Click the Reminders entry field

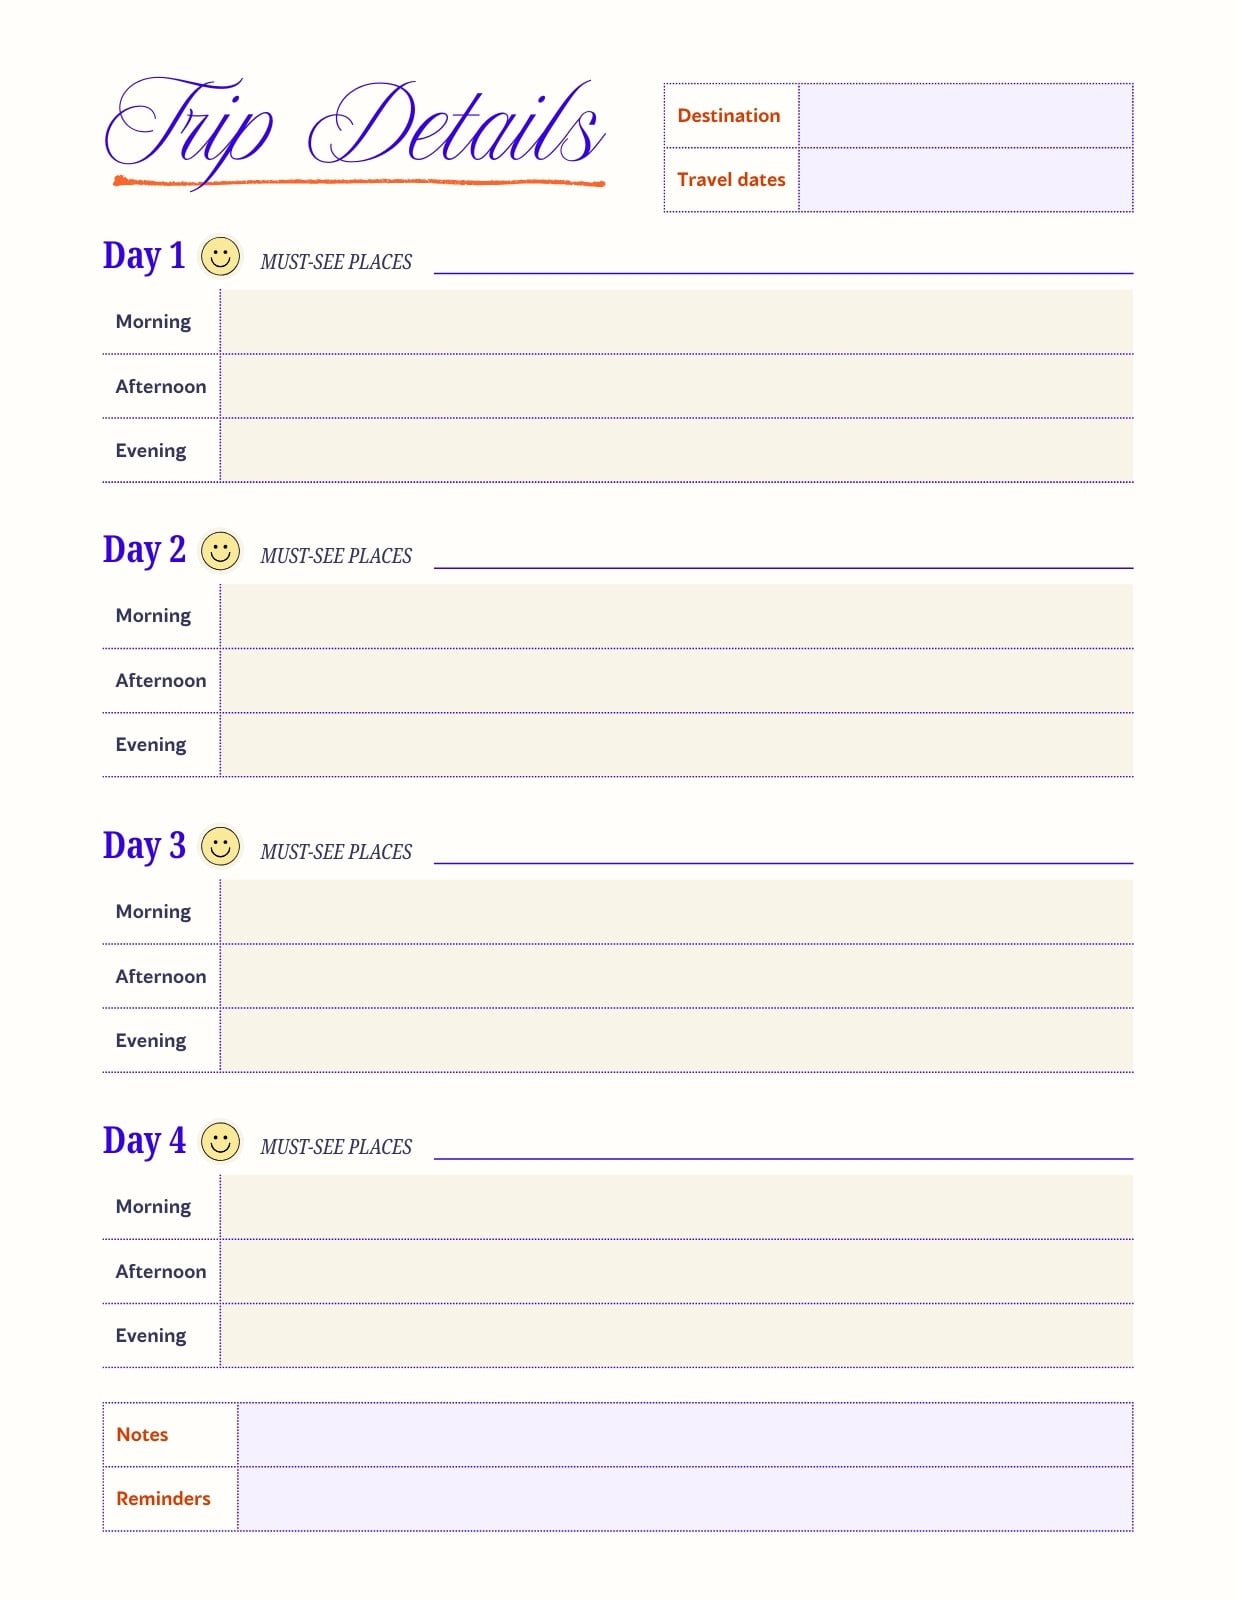coord(685,1499)
